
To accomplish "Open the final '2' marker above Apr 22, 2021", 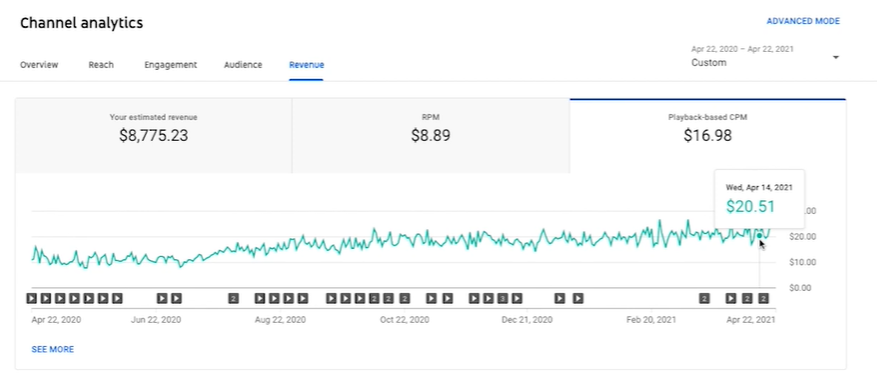I will 763,299.
